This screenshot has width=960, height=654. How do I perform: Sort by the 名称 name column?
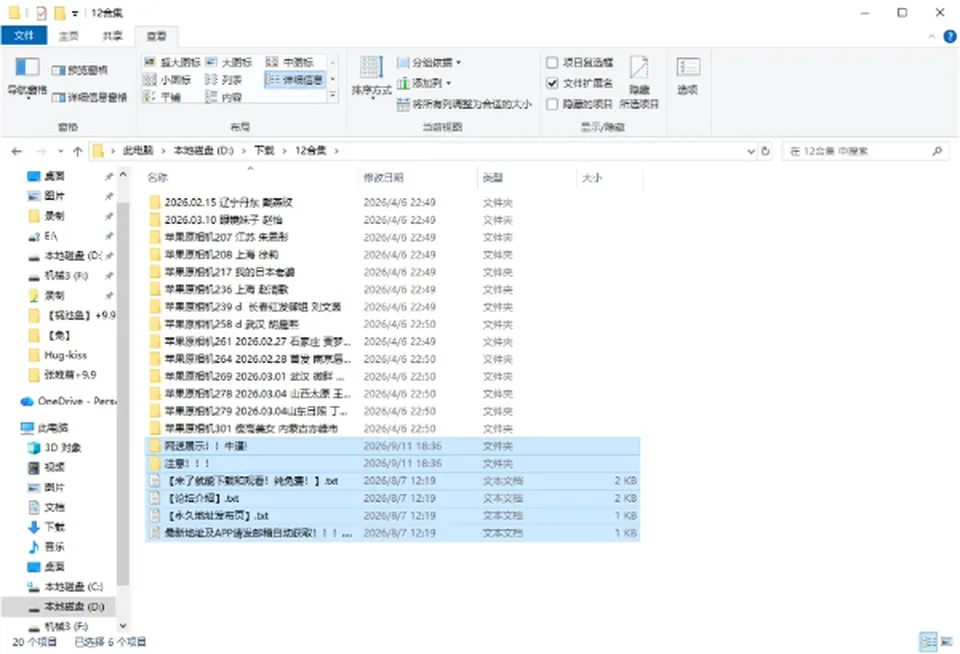[x=250, y=178]
